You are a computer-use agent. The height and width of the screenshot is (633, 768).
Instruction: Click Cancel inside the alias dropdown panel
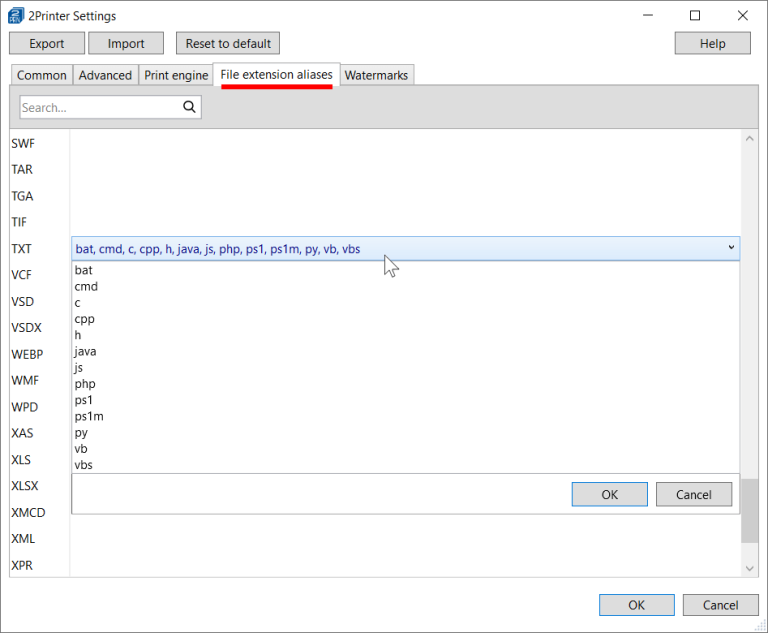(693, 494)
